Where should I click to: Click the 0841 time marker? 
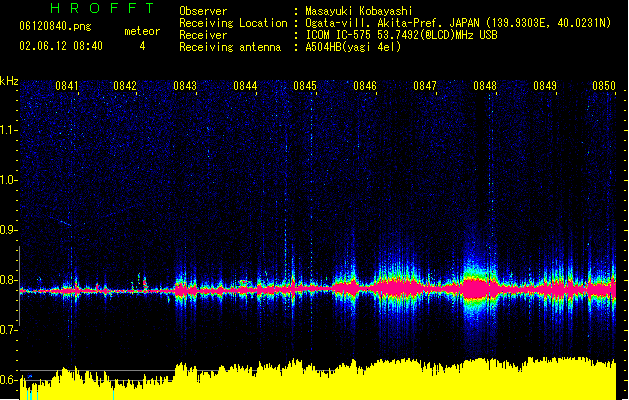(67, 86)
